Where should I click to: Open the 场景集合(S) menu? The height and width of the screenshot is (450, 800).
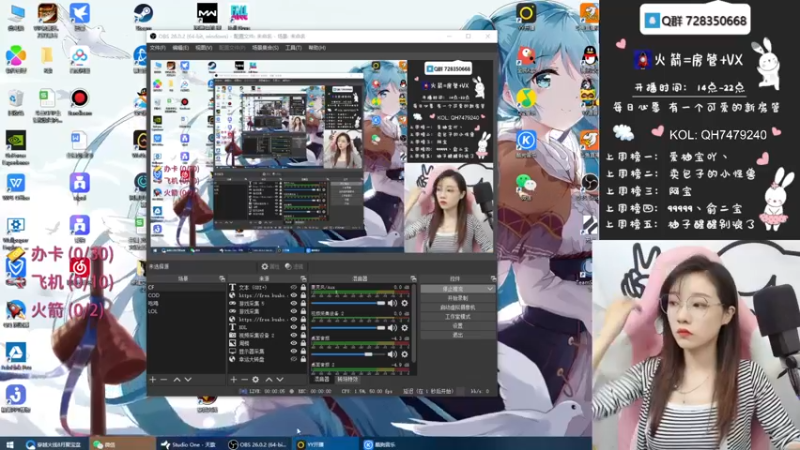point(265,48)
